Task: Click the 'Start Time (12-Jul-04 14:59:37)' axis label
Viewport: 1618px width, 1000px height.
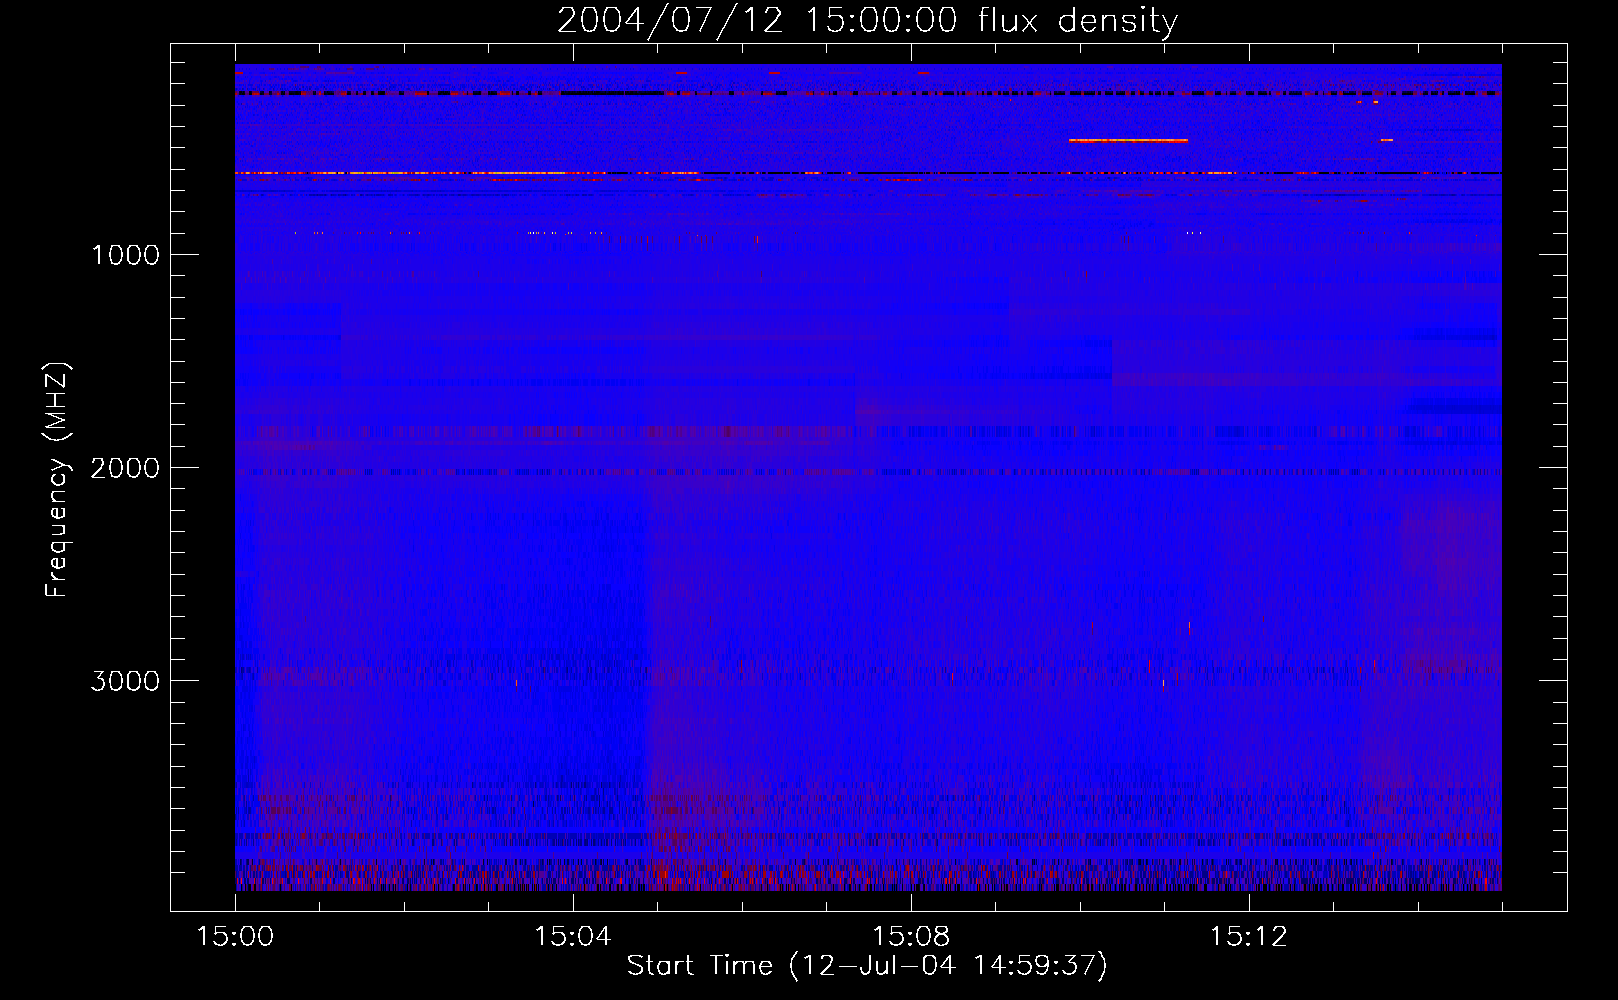Action: pos(867,965)
